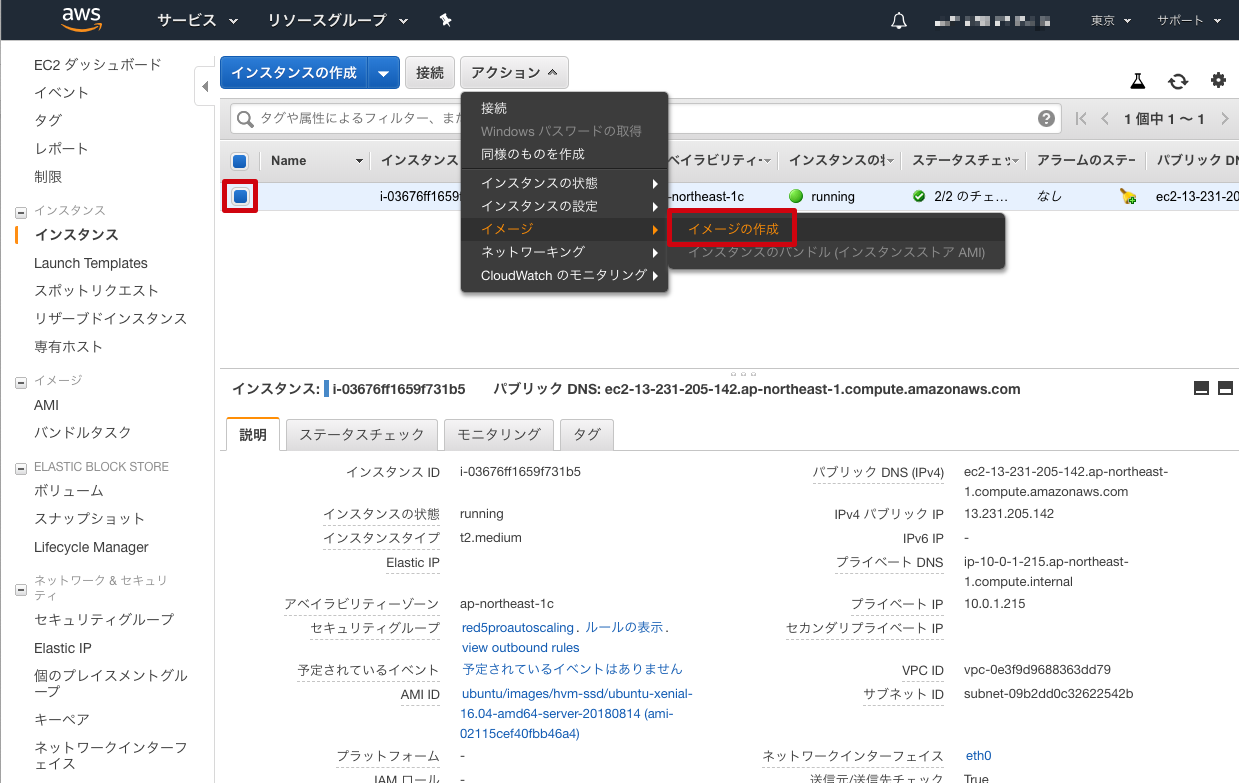1239x783 pixels.
Task: Open Launch Templates in sidebar
Action: pos(91,263)
